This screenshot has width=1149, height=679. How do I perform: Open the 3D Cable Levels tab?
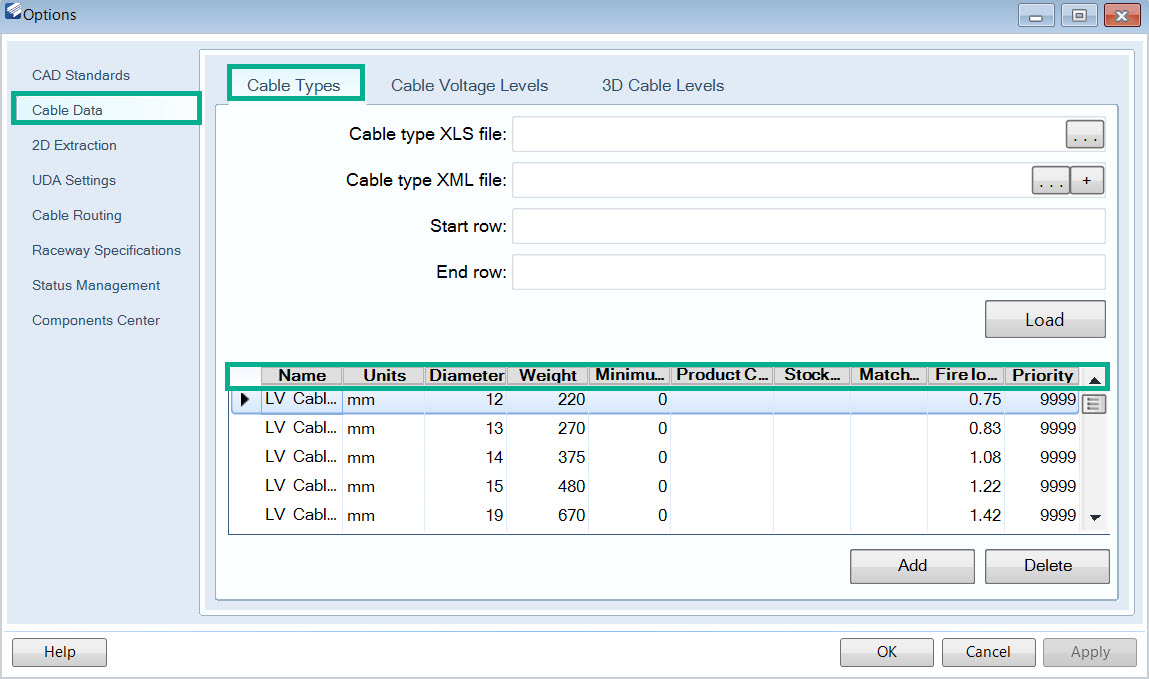click(663, 86)
